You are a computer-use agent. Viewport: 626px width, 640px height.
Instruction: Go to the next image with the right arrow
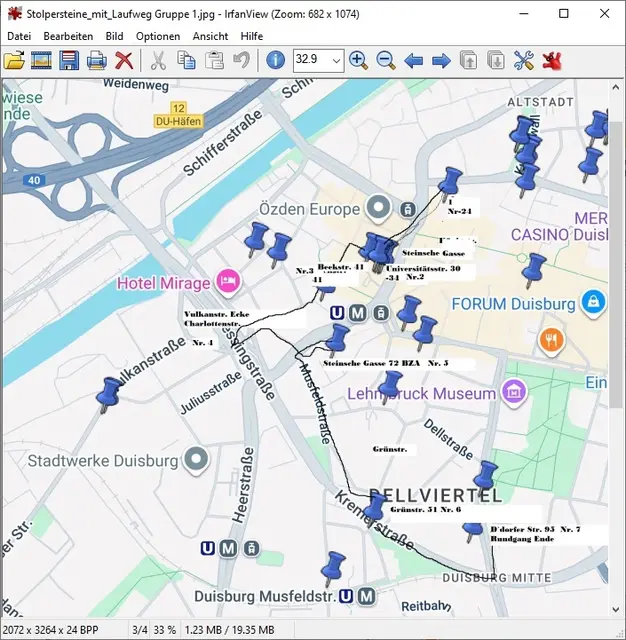coord(440,61)
